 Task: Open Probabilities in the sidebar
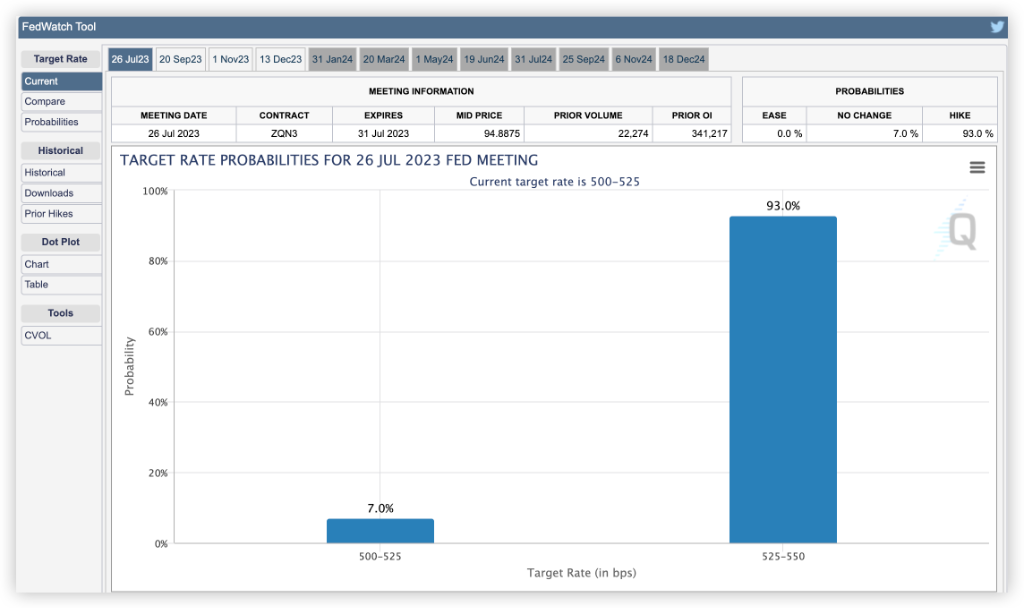click(x=61, y=122)
